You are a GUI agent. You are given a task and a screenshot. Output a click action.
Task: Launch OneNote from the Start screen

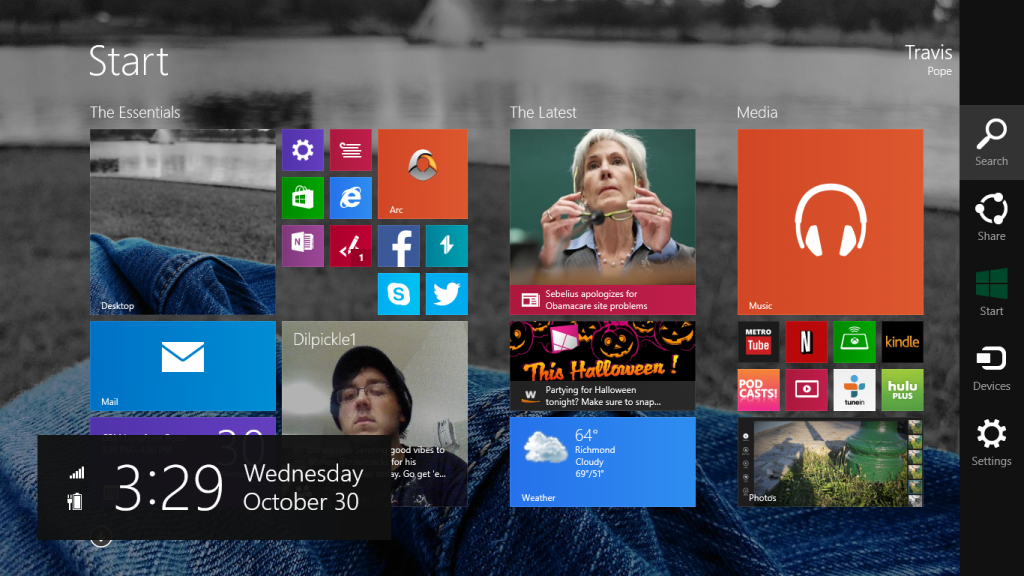[302, 245]
